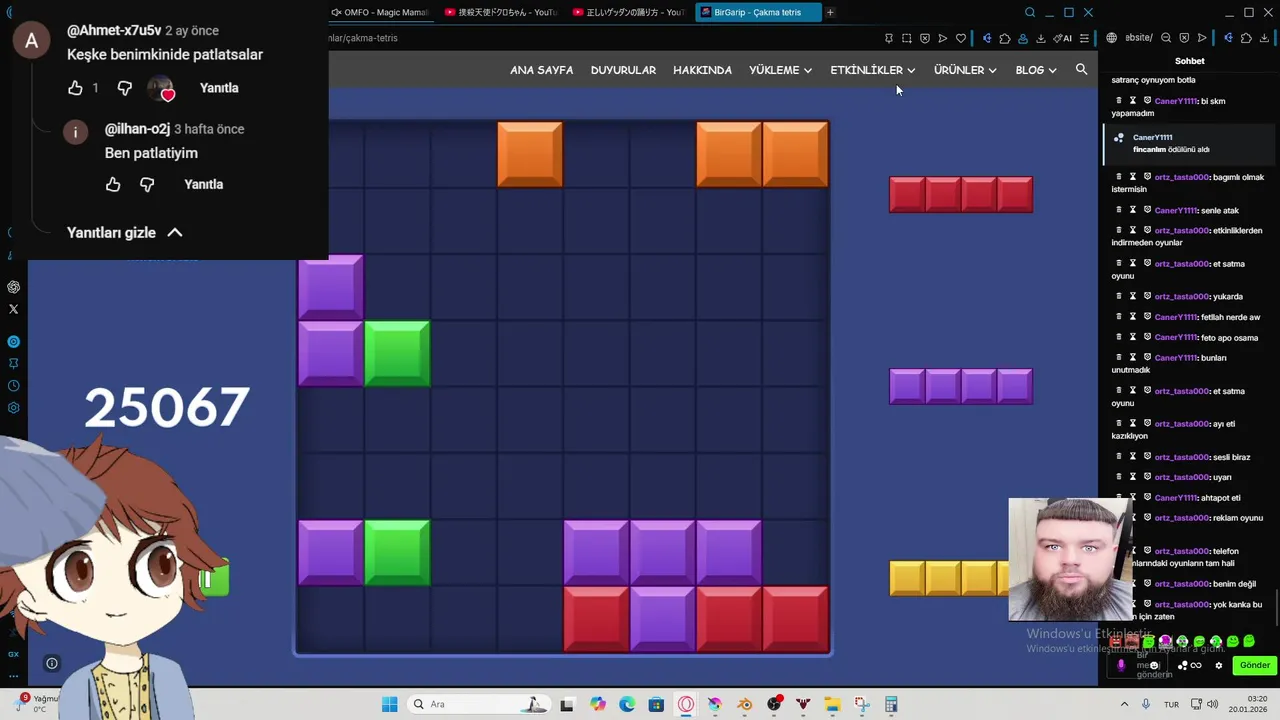Go to ANA SAYFA menu item
Image resolution: width=1280 pixels, height=720 pixels.
(541, 70)
